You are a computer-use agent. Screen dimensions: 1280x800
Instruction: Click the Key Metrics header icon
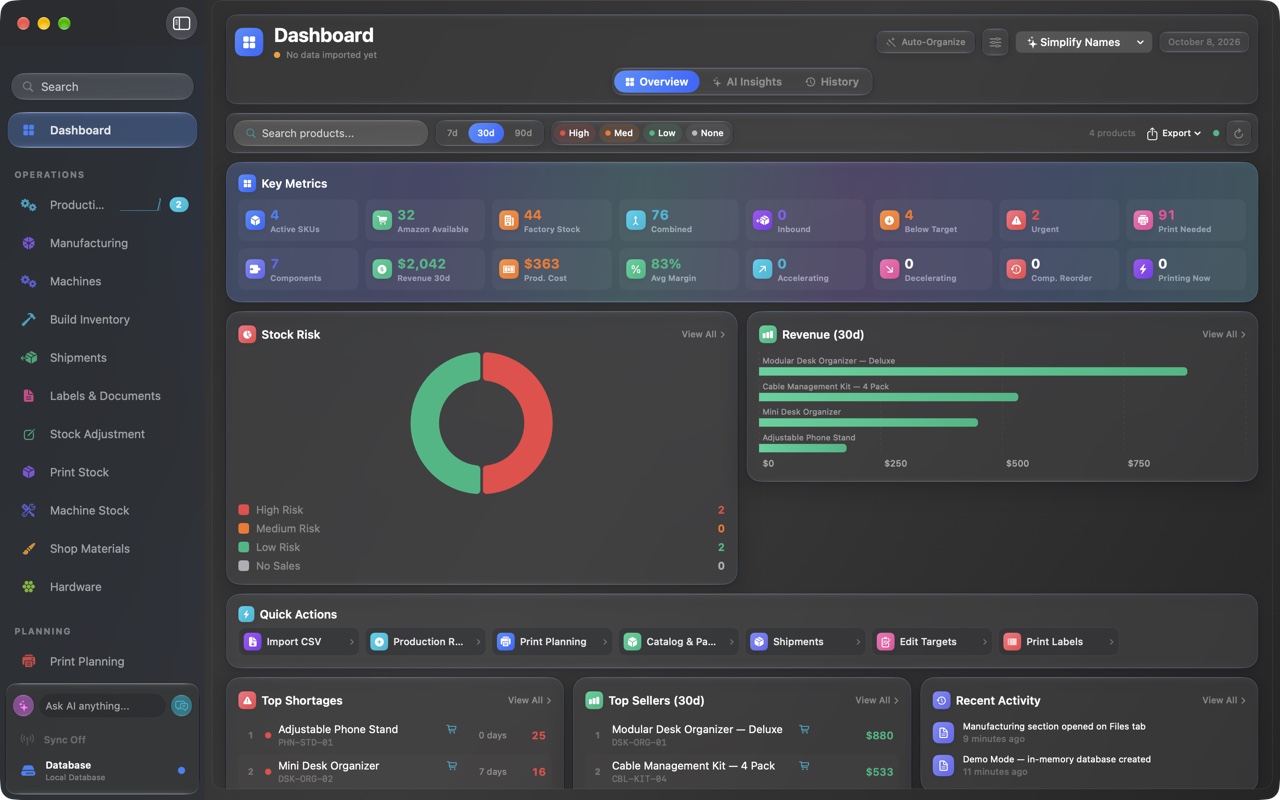pos(247,184)
